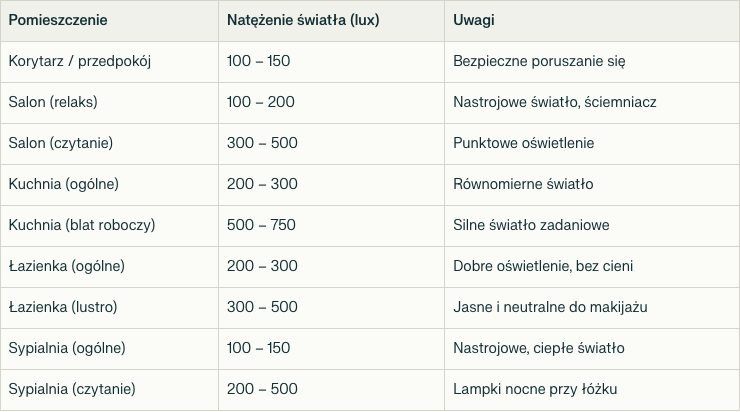
Task: Select the Salon (relaks) cell
Action: click(53, 102)
